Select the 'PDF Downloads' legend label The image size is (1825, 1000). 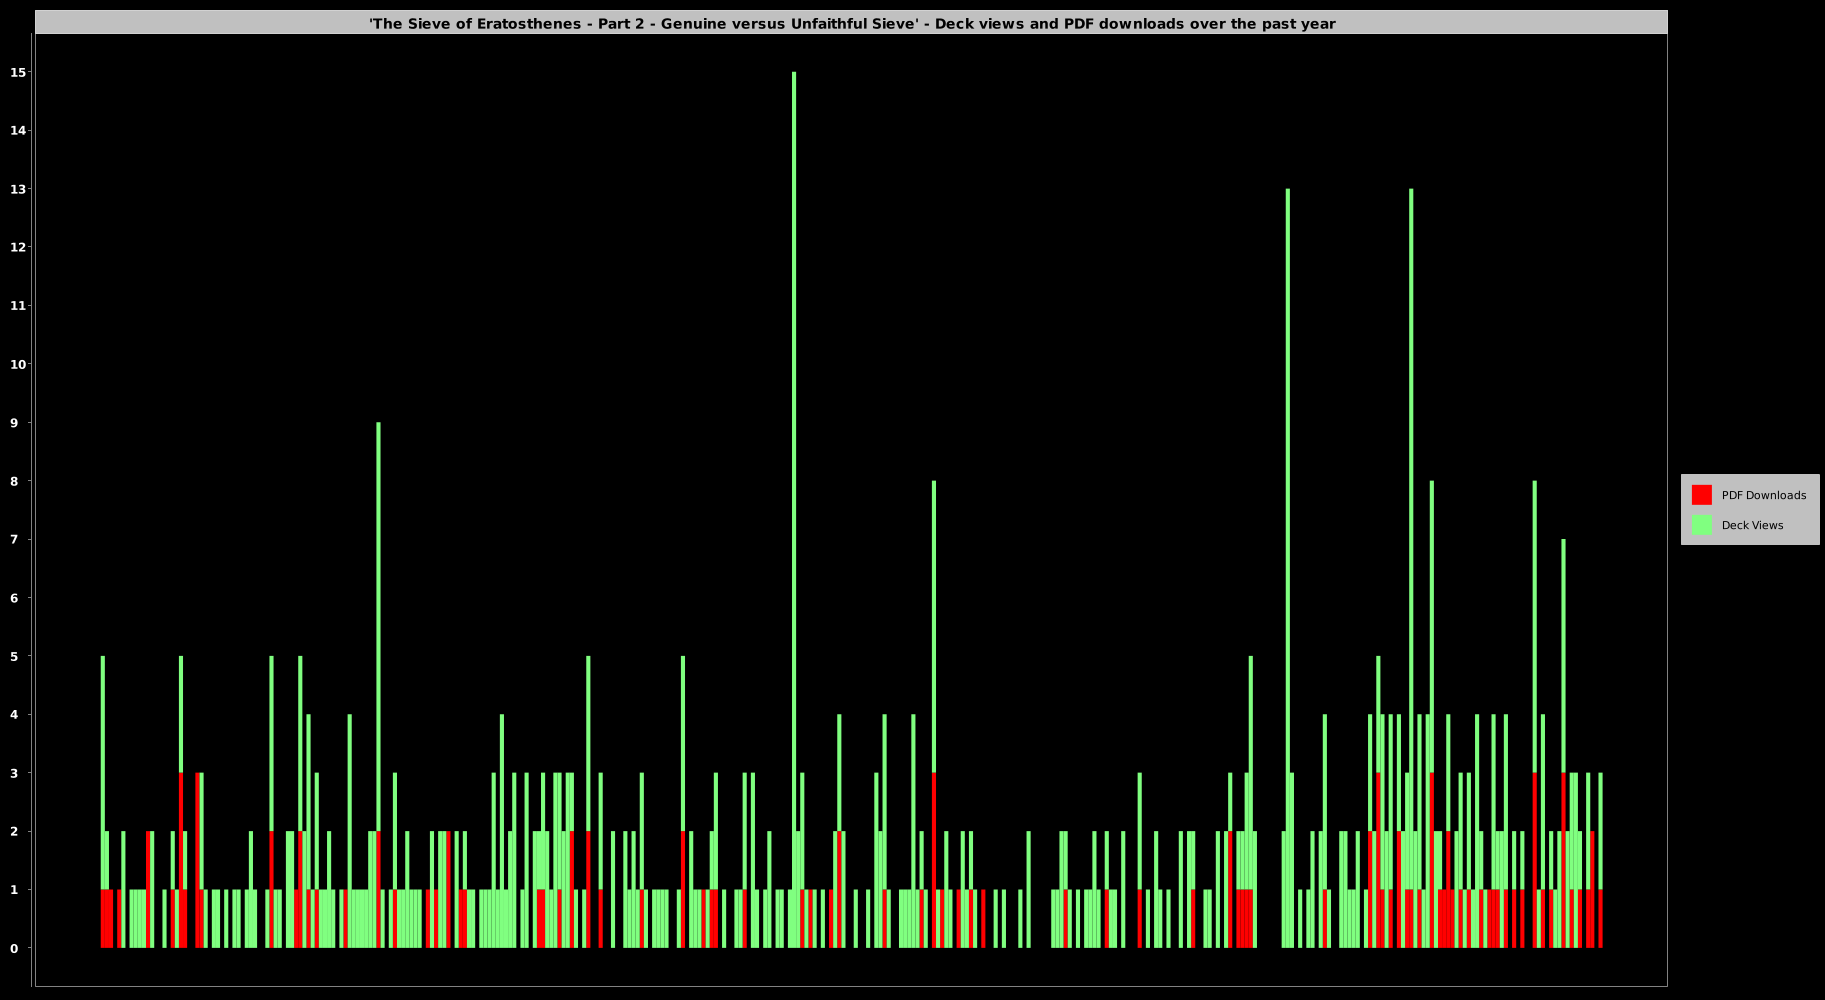tap(1764, 495)
